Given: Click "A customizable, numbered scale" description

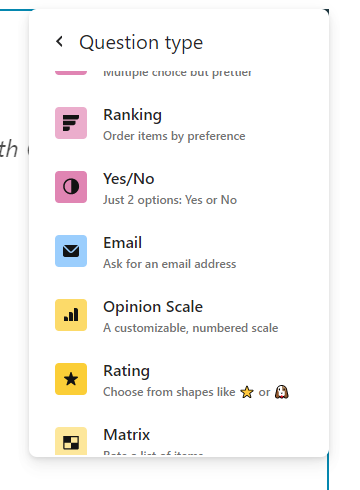Looking at the screenshot, I should click(x=191, y=328).
